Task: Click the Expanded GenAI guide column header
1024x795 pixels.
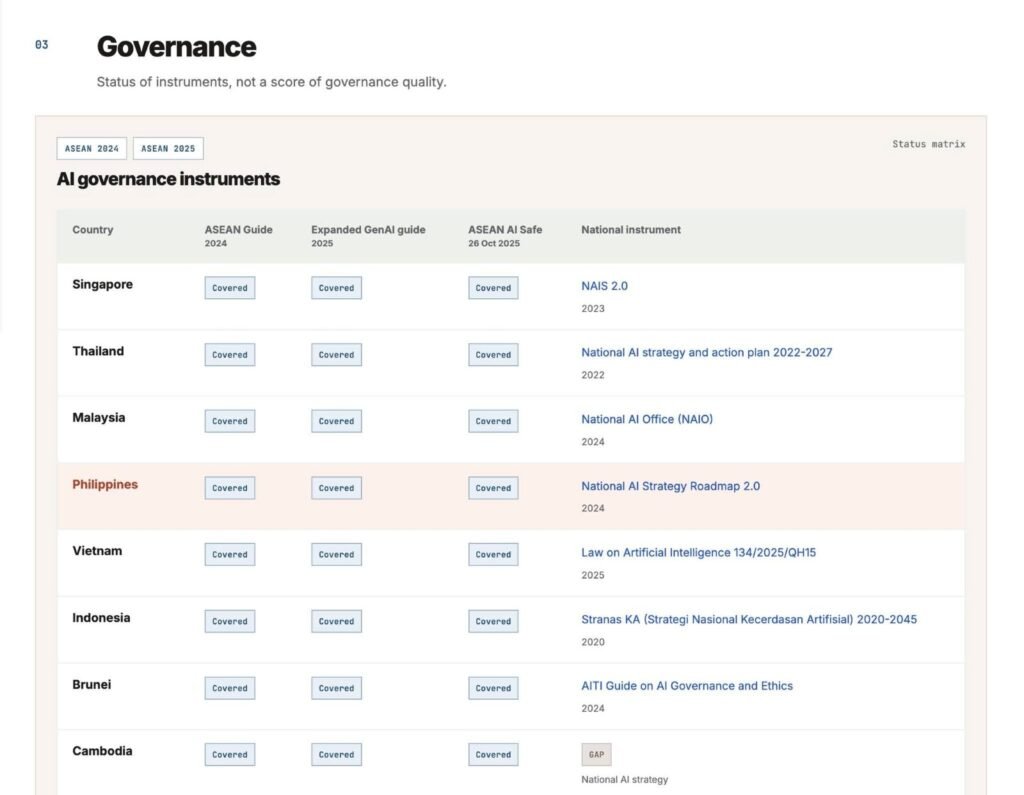Action: pyautogui.click(x=368, y=236)
